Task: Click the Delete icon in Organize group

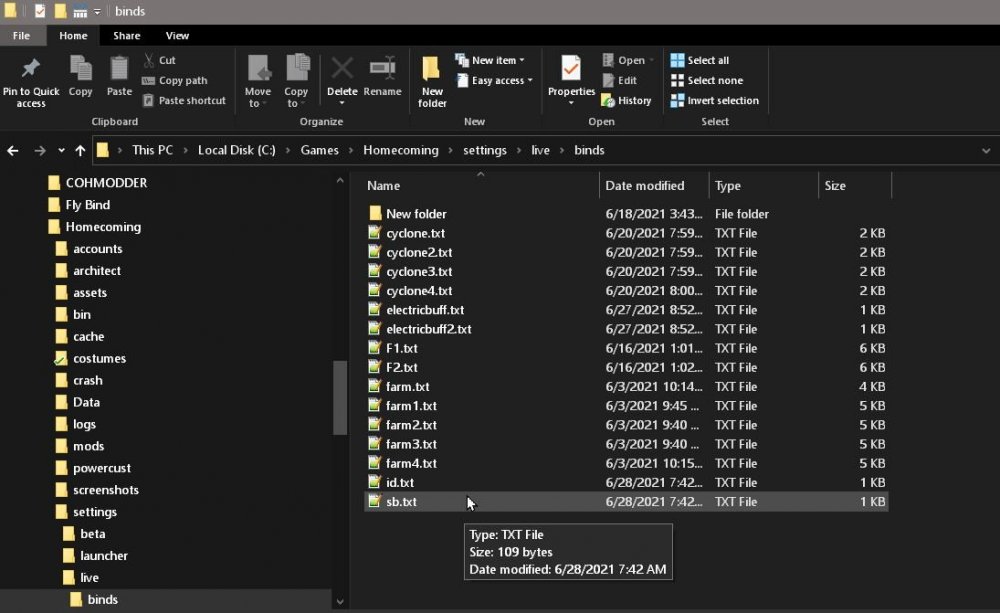Action: [342, 70]
